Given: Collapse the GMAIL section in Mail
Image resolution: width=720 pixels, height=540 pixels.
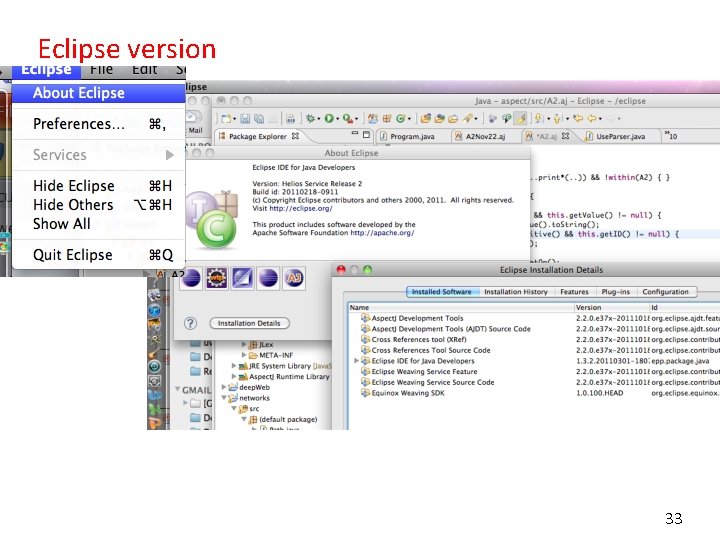Looking at the screenshot, I should [177, 389].
